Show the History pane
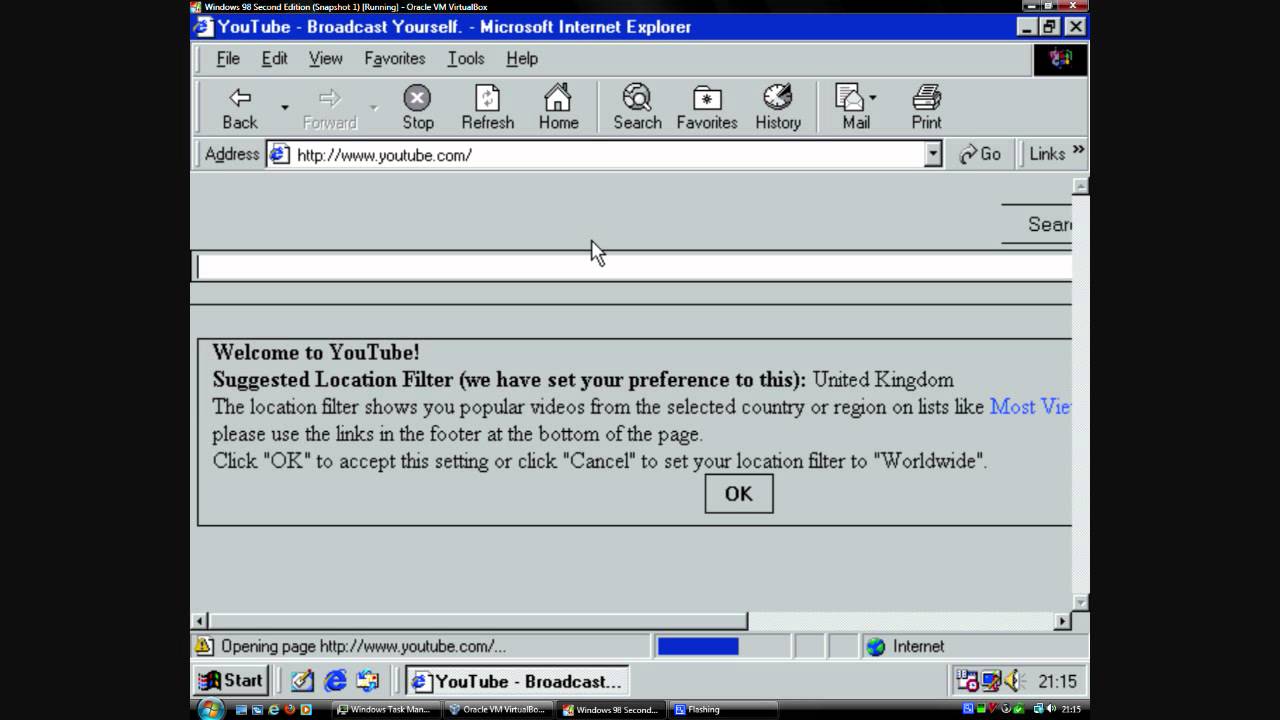Viewport: 1280px width, 720px height. coord(778,107)
